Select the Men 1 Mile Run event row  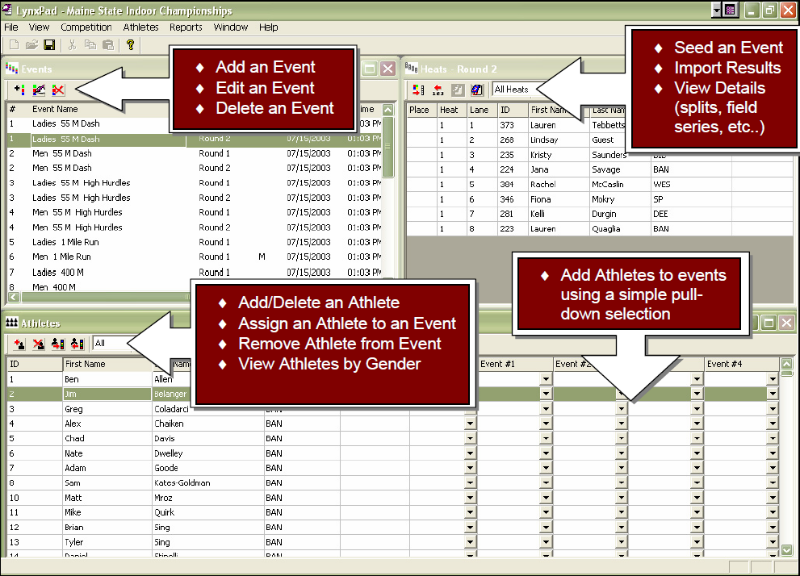coord(70,257)
